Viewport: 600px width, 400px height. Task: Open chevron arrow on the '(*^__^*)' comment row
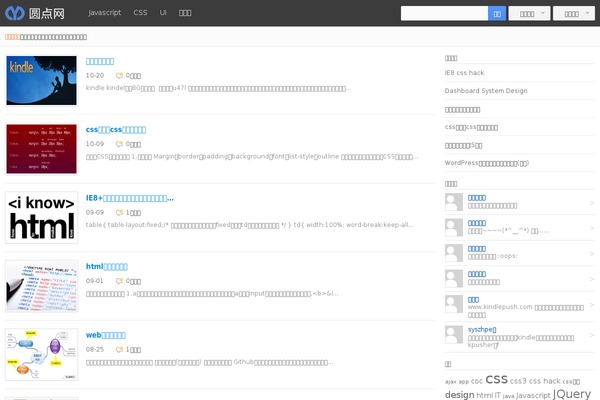click(x=592, y=228)
